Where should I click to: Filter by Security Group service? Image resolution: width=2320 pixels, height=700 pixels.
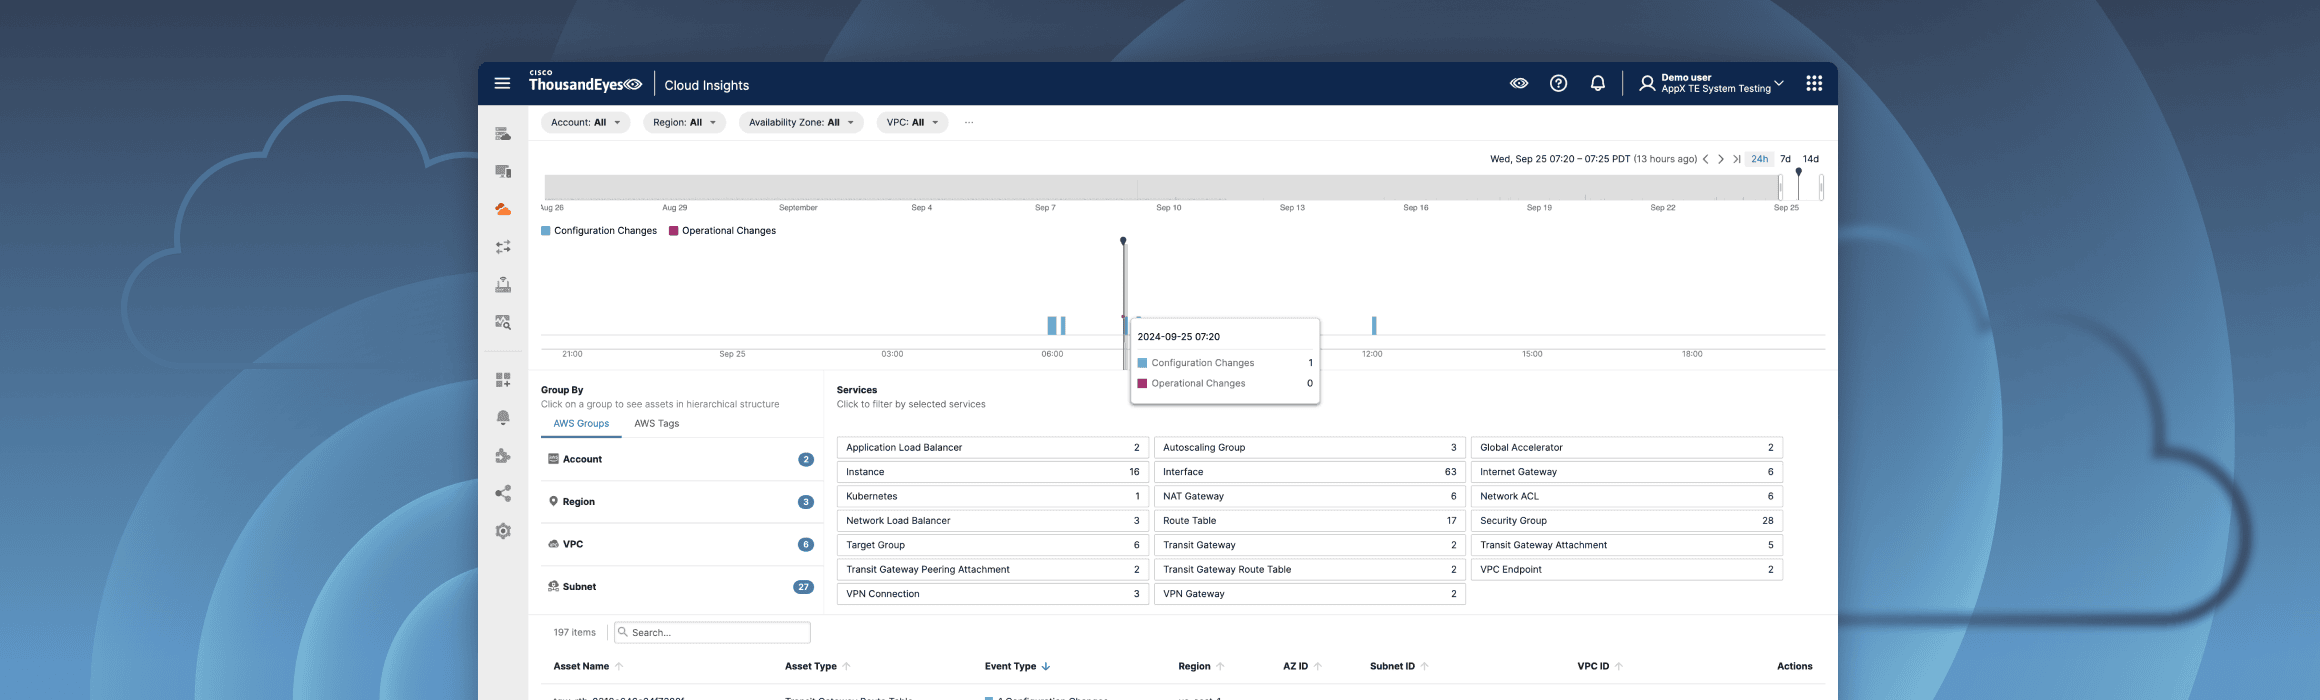click(x=1626, y=521)
